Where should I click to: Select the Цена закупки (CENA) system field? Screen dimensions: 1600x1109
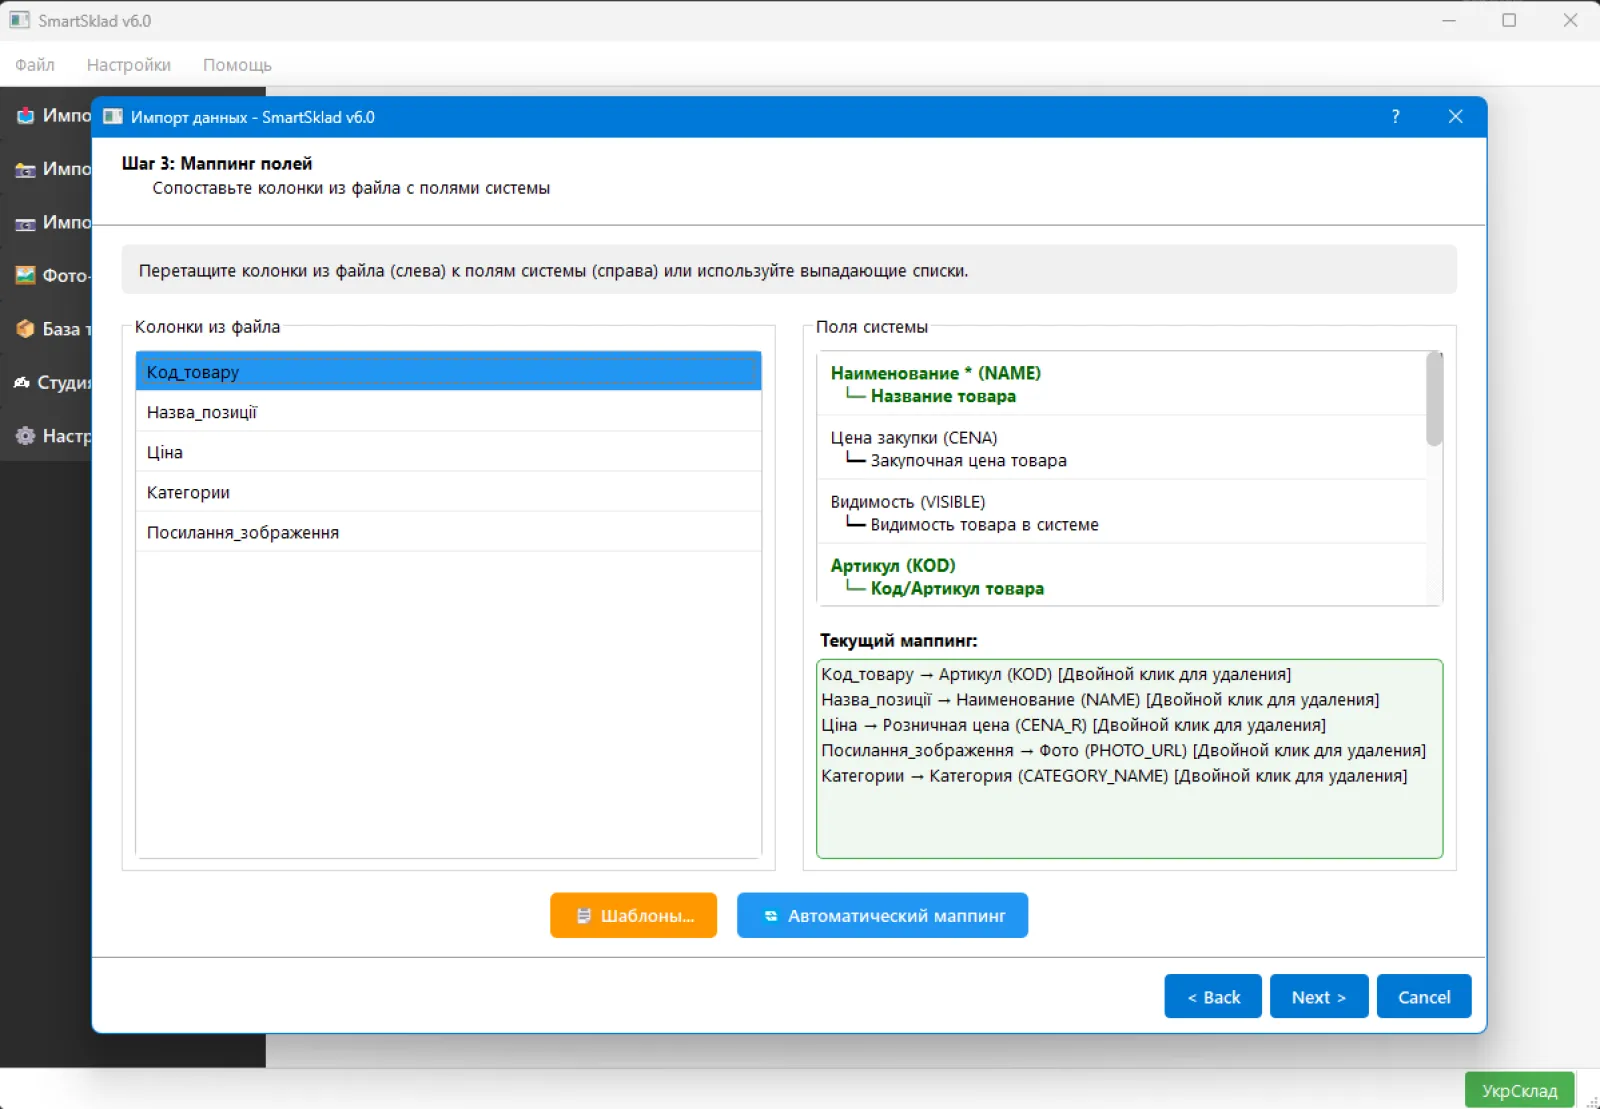point(1121,448)
